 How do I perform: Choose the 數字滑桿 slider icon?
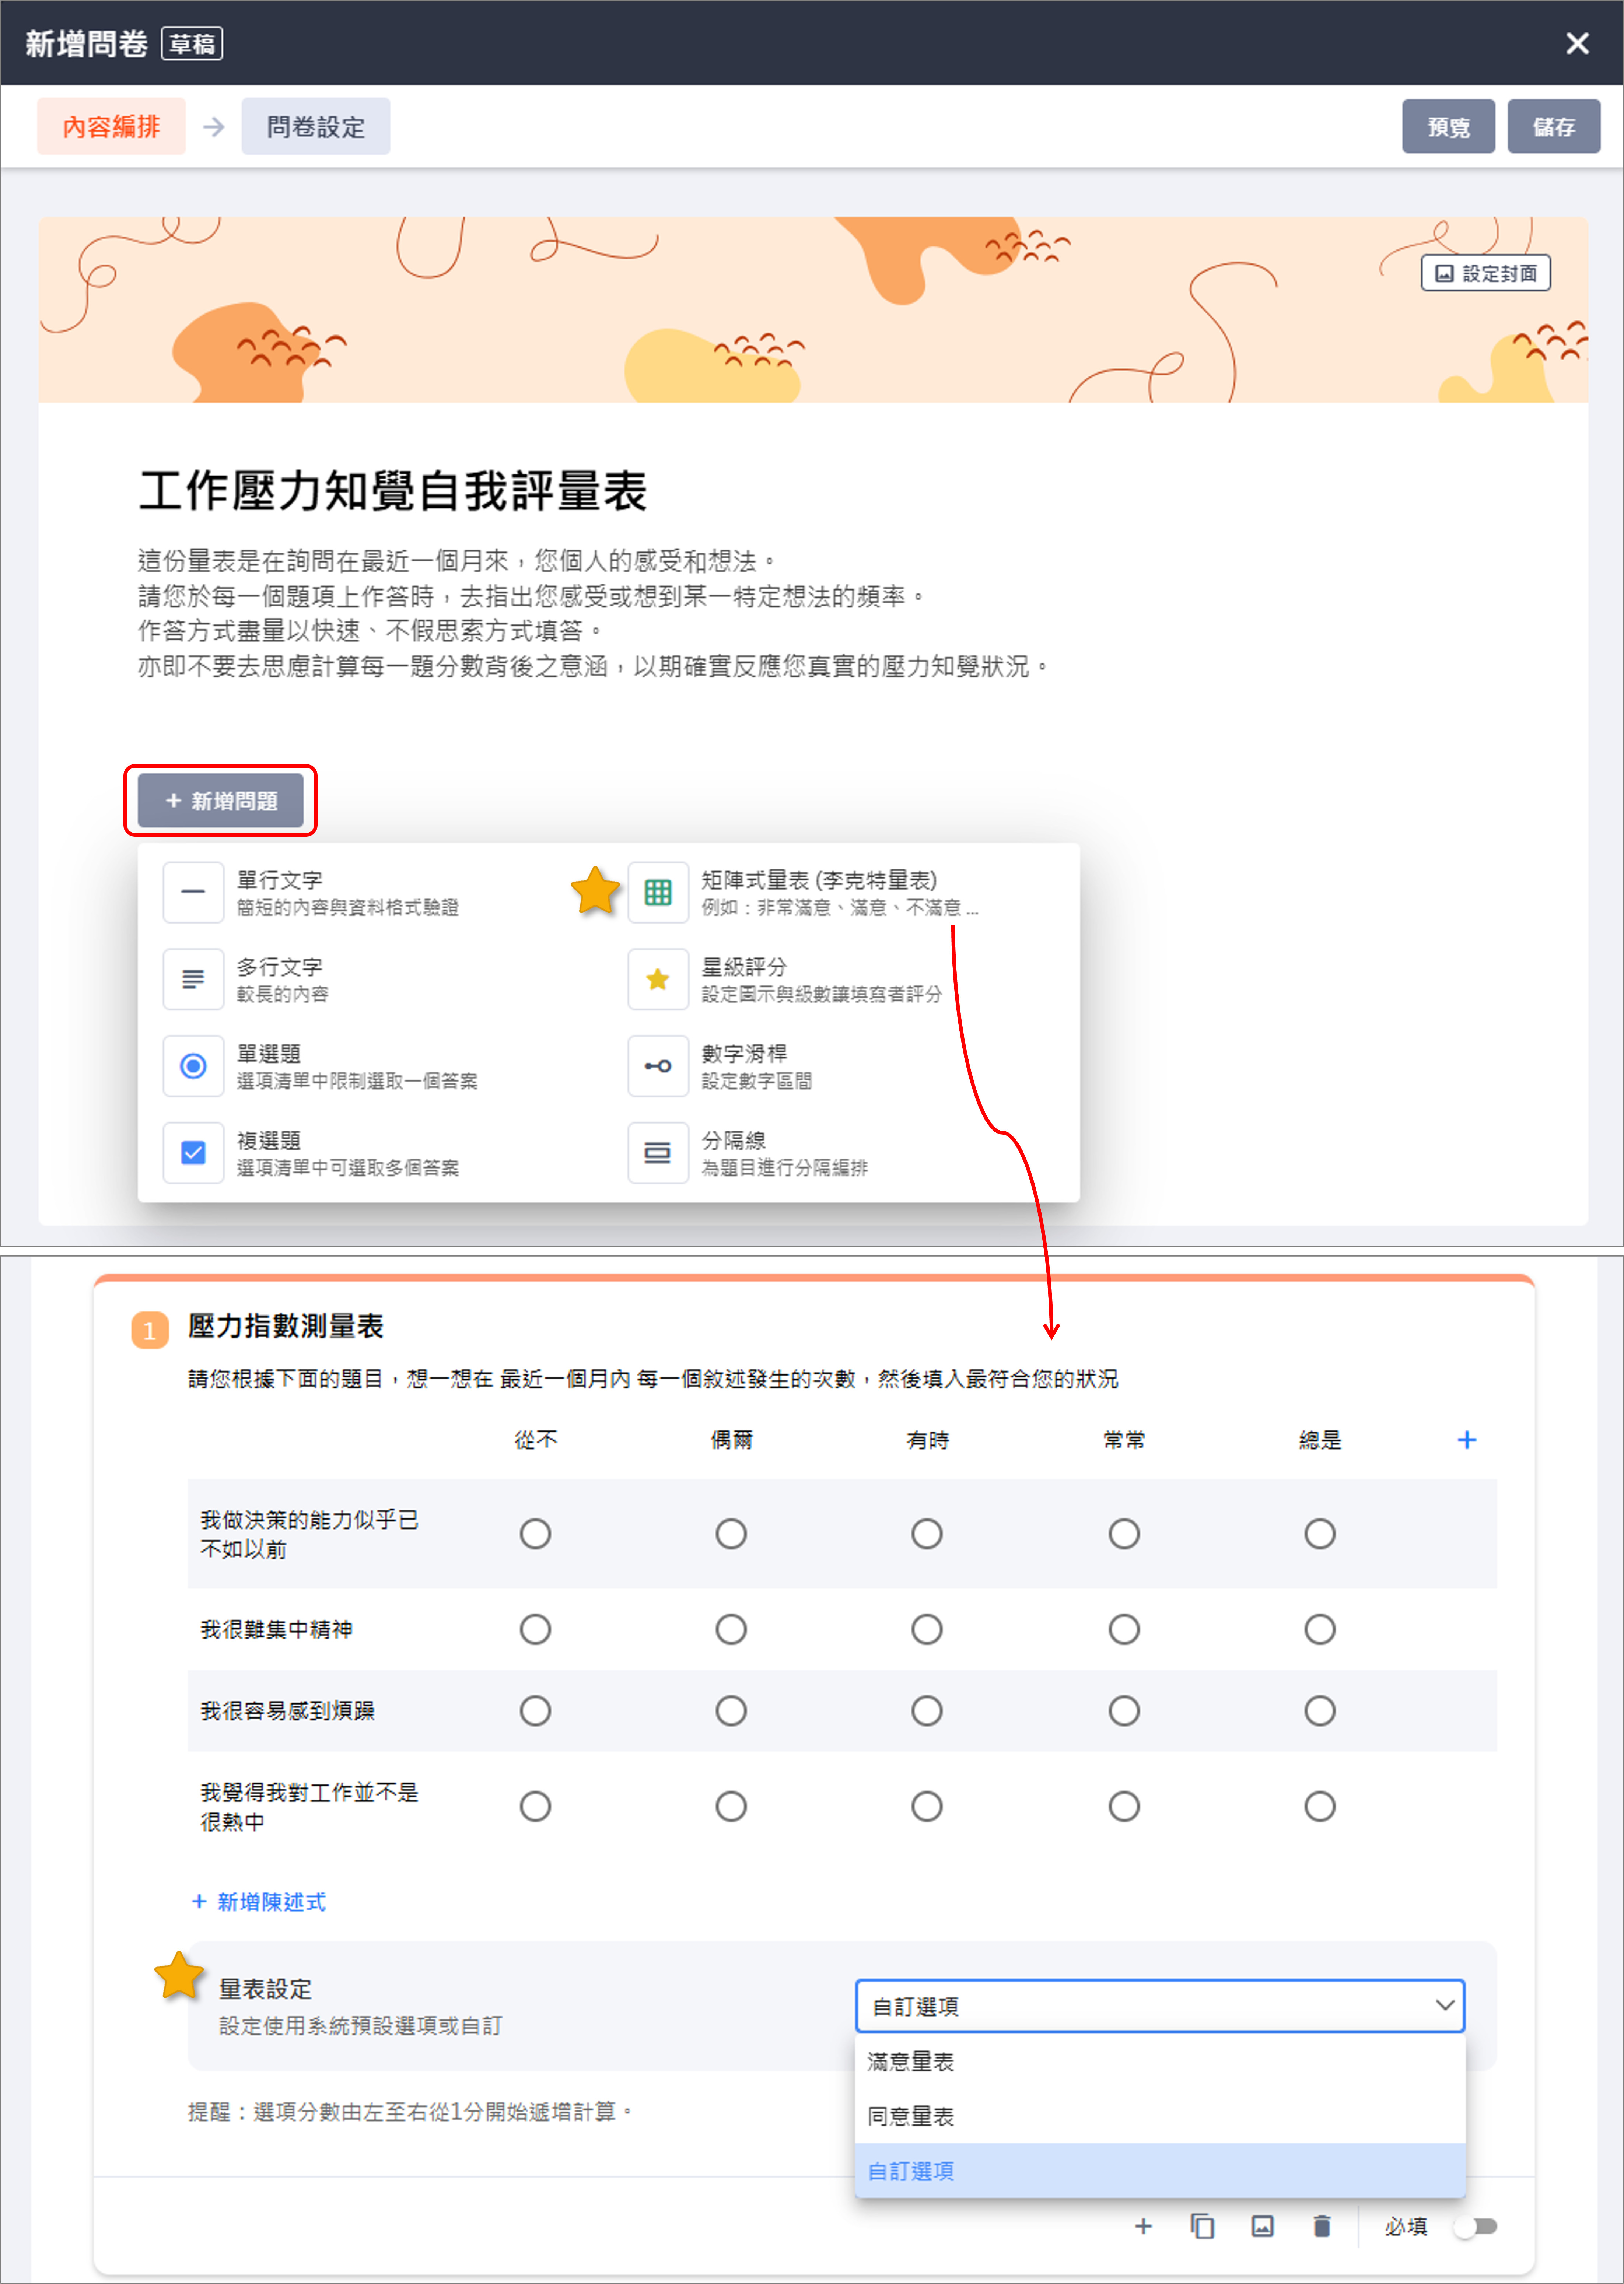[658, 1066]
